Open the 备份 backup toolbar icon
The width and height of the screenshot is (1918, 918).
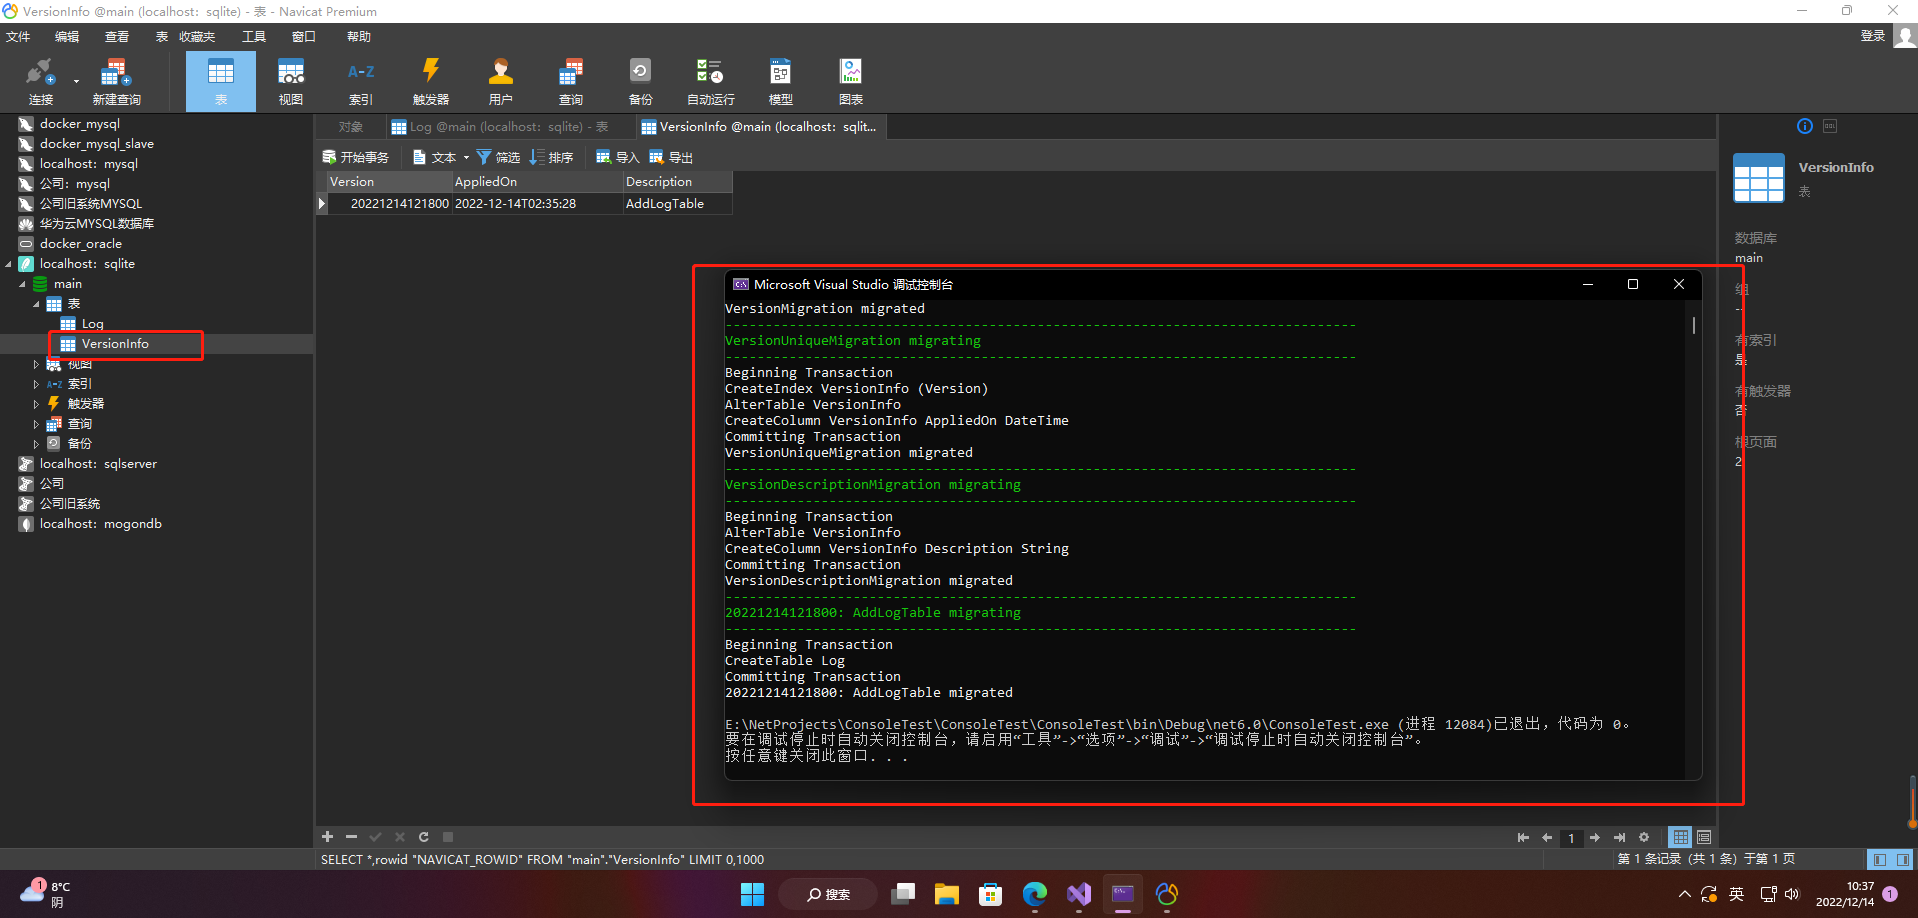click(x=641, y=81)
